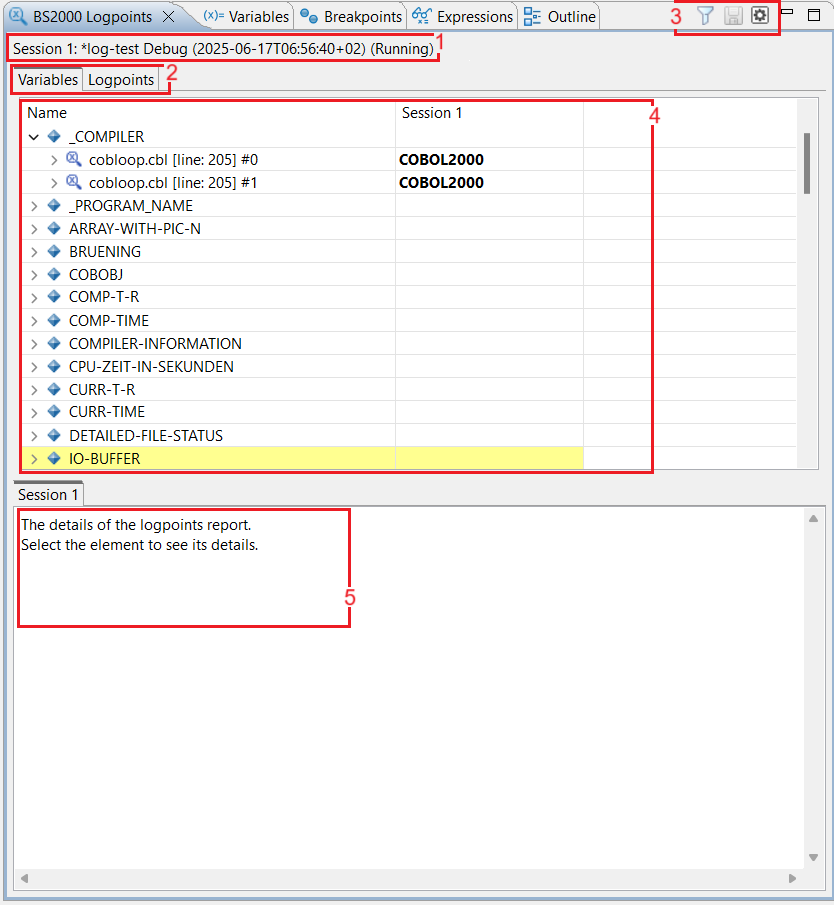Click the magnifier icon of cobloop.cbl #0
Screen dimensions: 834x905
click(74, 159)
